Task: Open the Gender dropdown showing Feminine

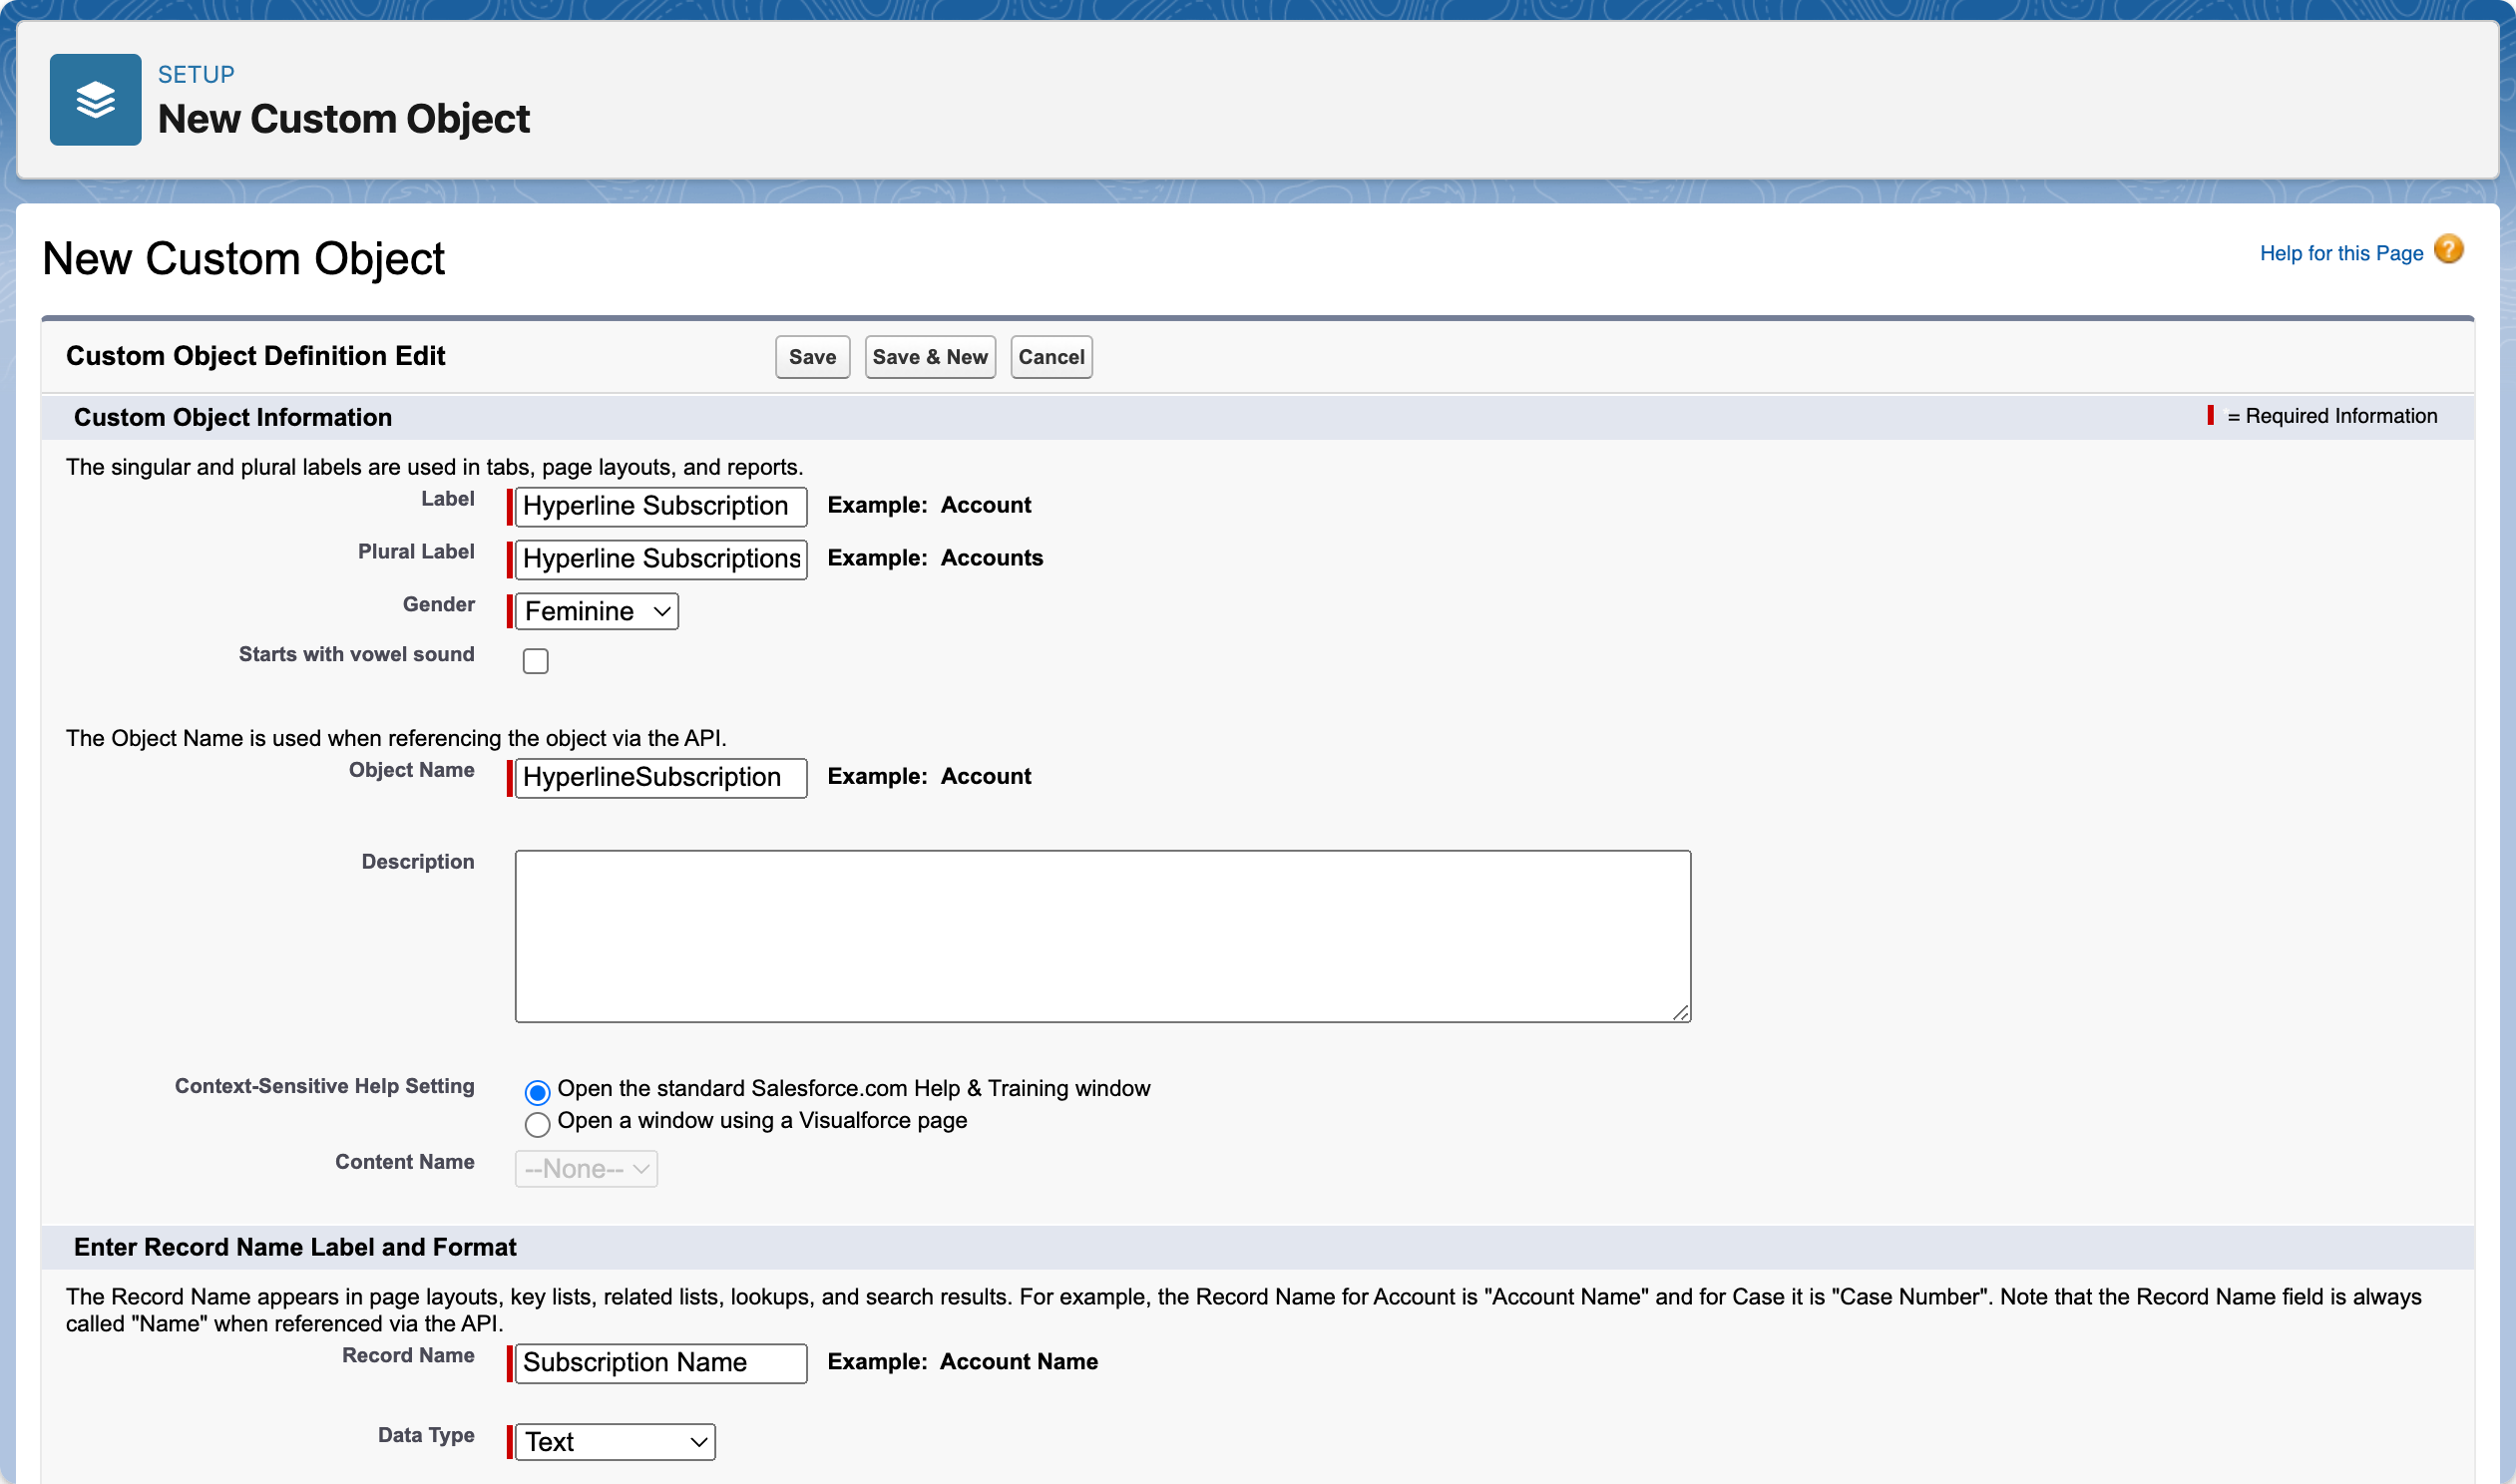Action: (x=597, y=611)
